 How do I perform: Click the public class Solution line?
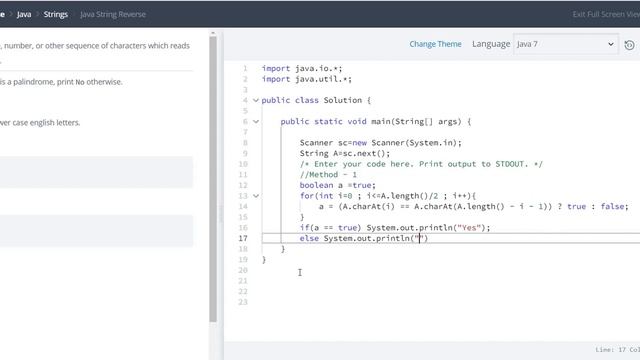click(316, 100)
